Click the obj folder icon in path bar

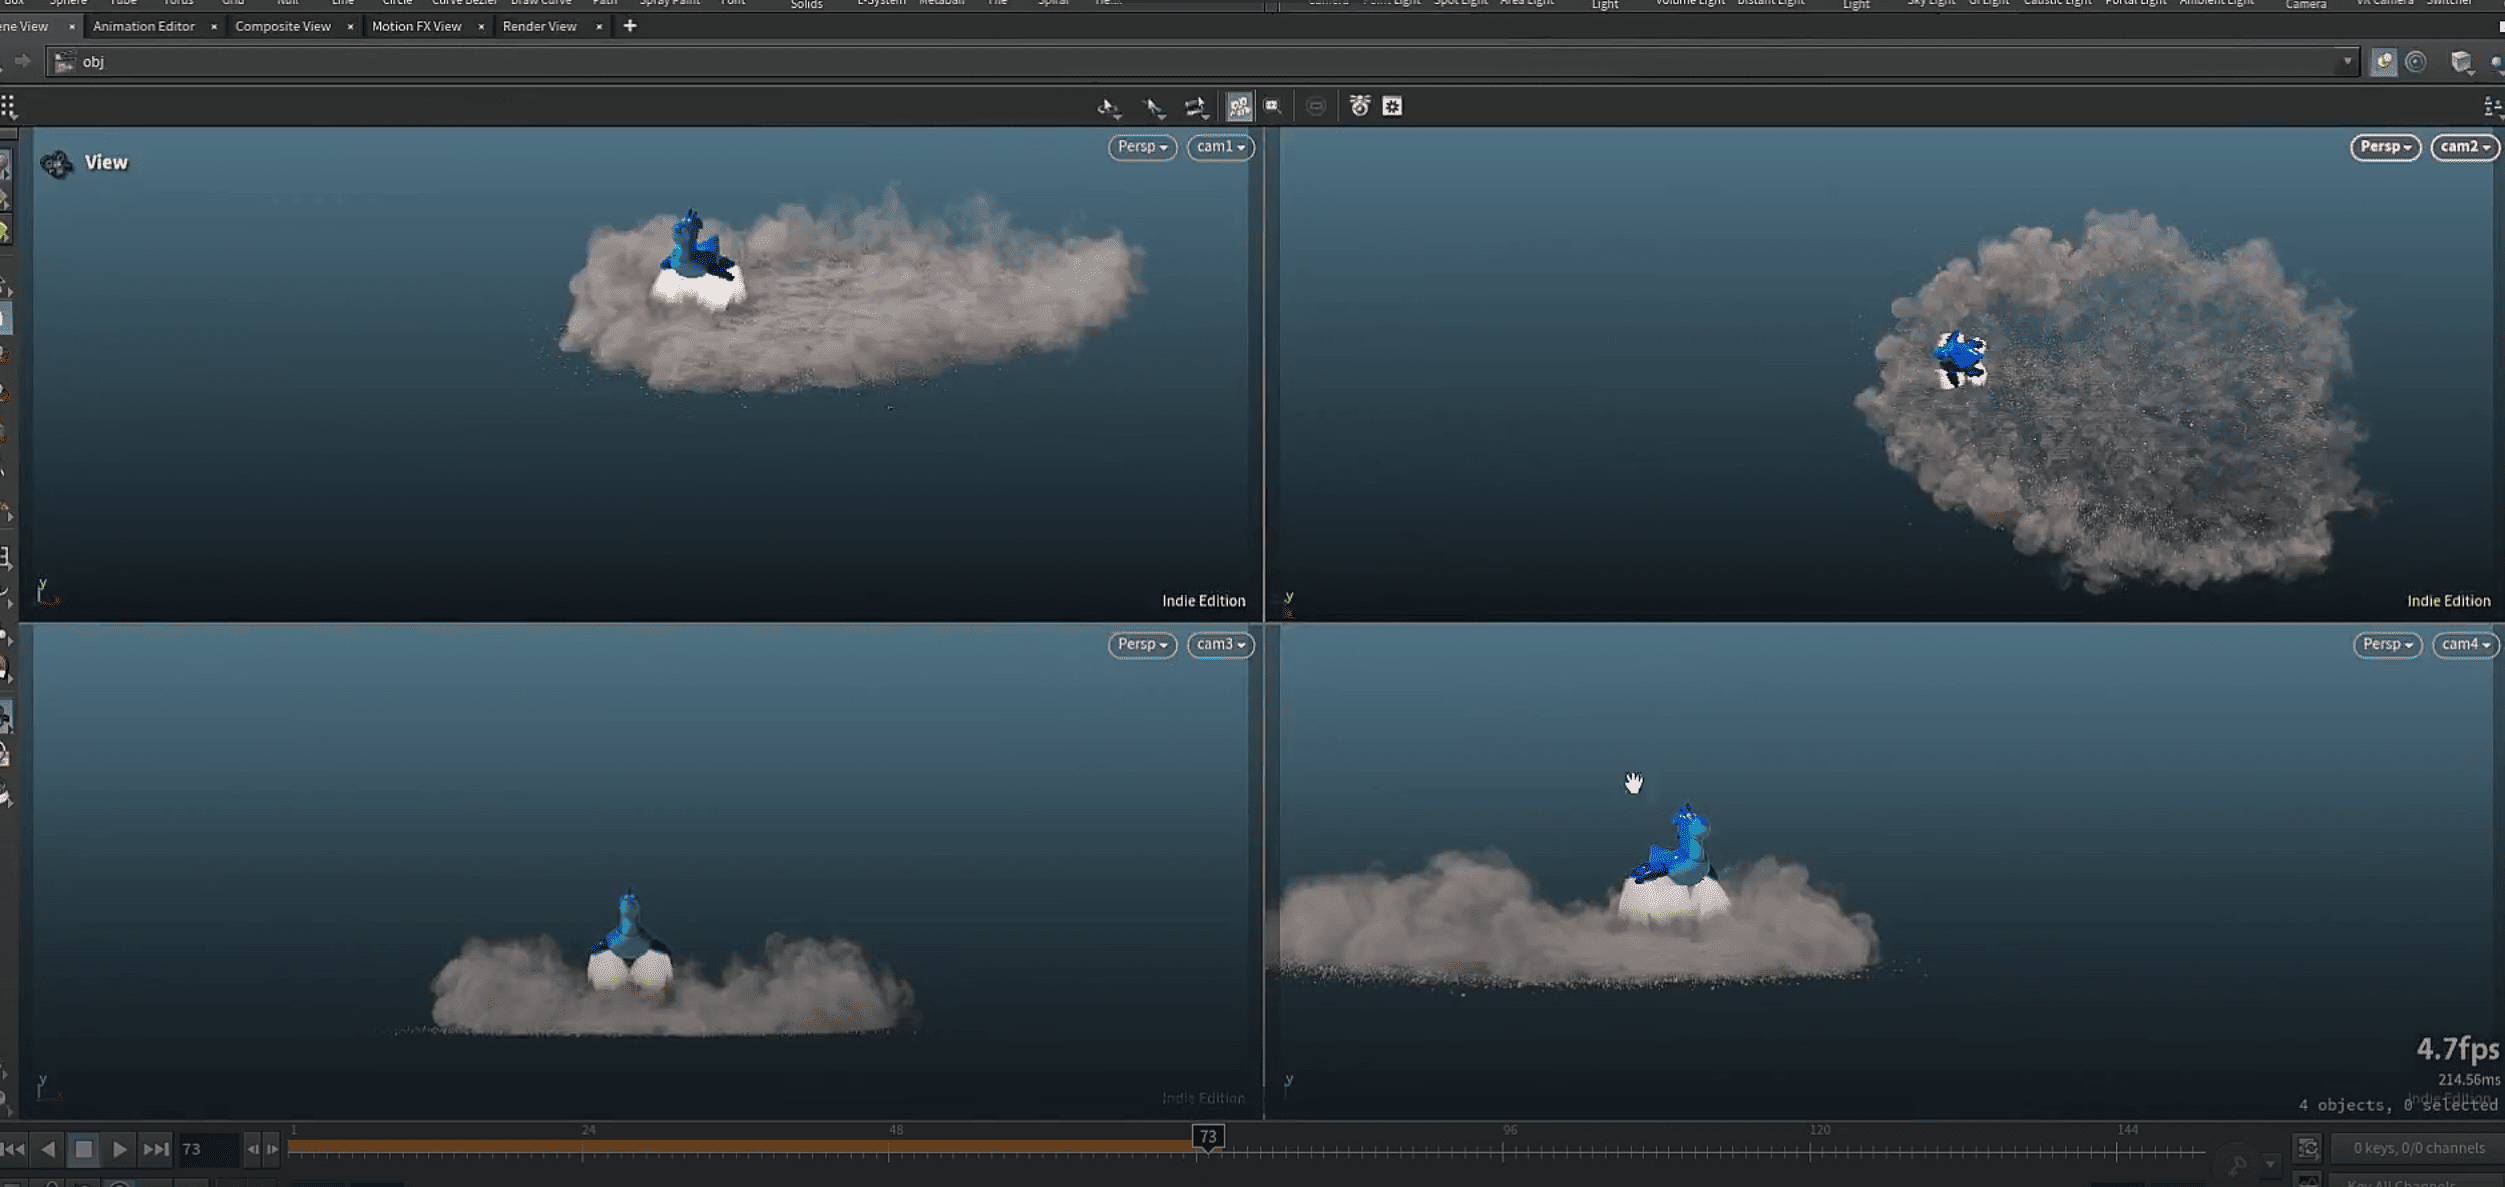coord(64,62)
